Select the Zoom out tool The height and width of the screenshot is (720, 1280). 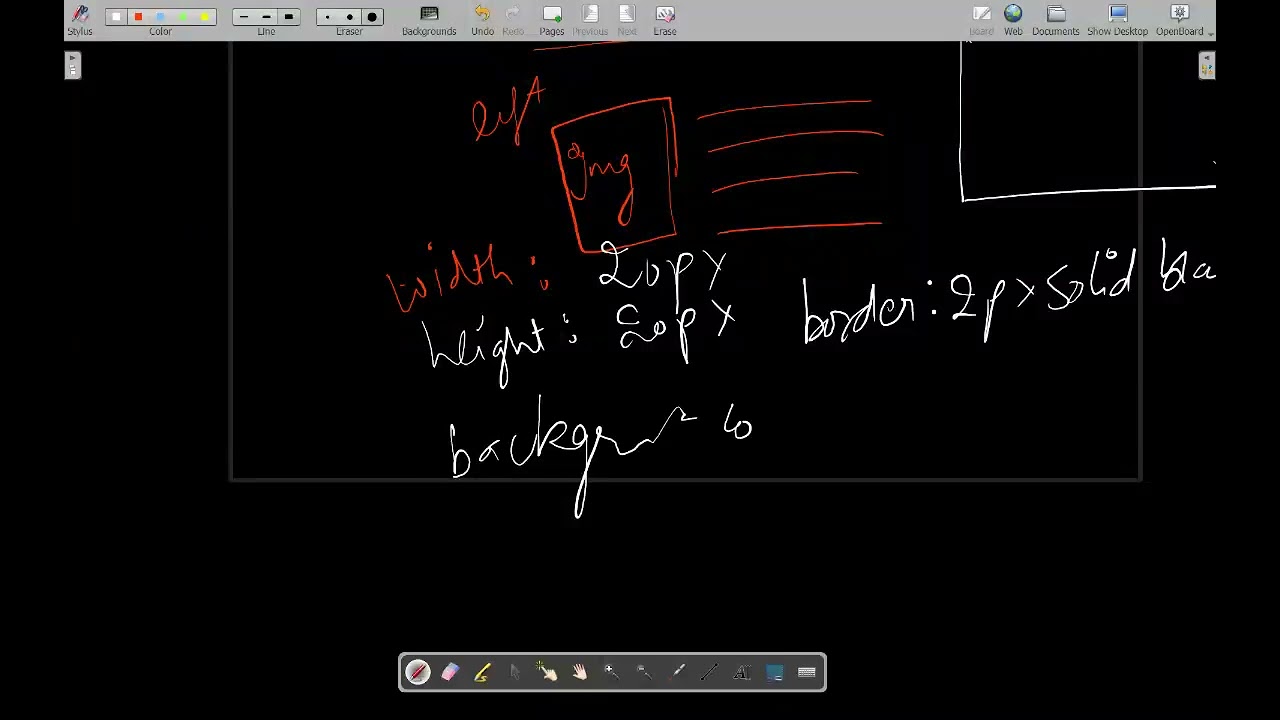coord(644,672)
